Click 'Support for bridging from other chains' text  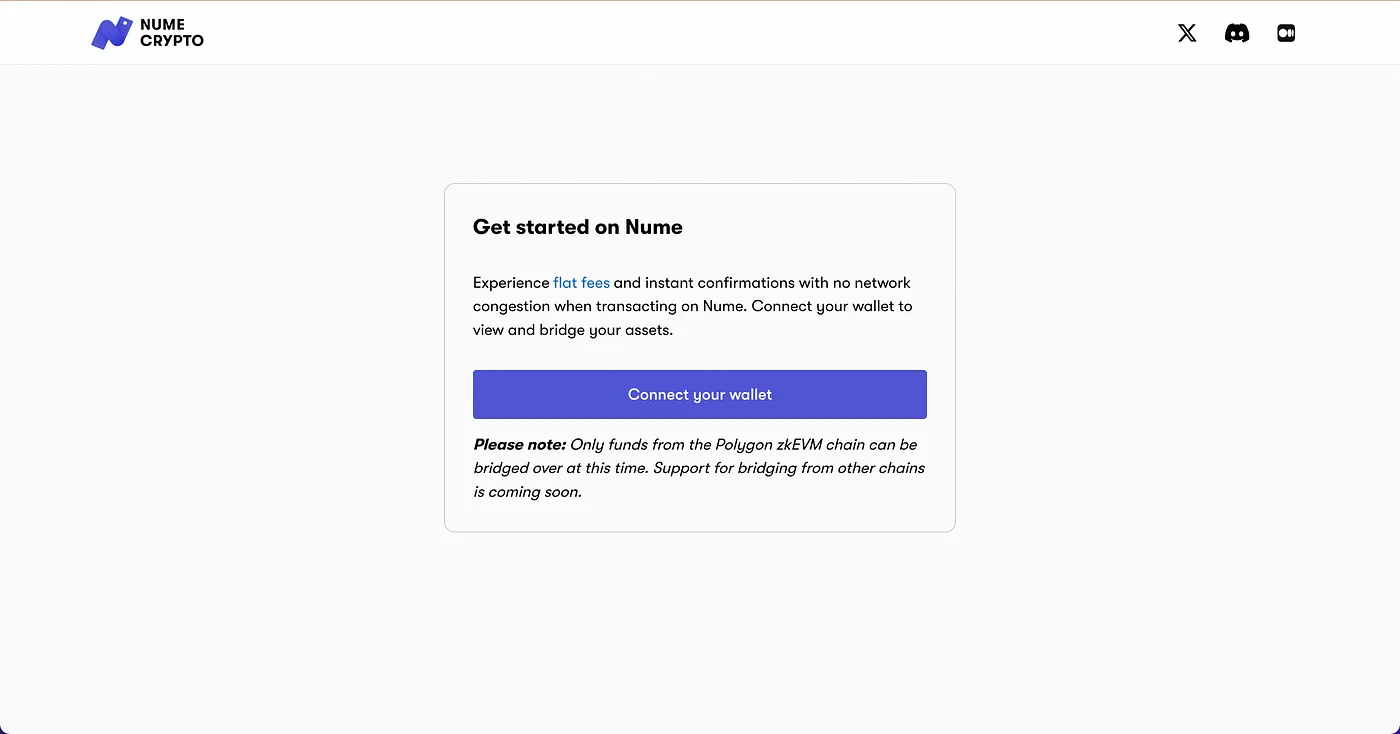point(789,468)
